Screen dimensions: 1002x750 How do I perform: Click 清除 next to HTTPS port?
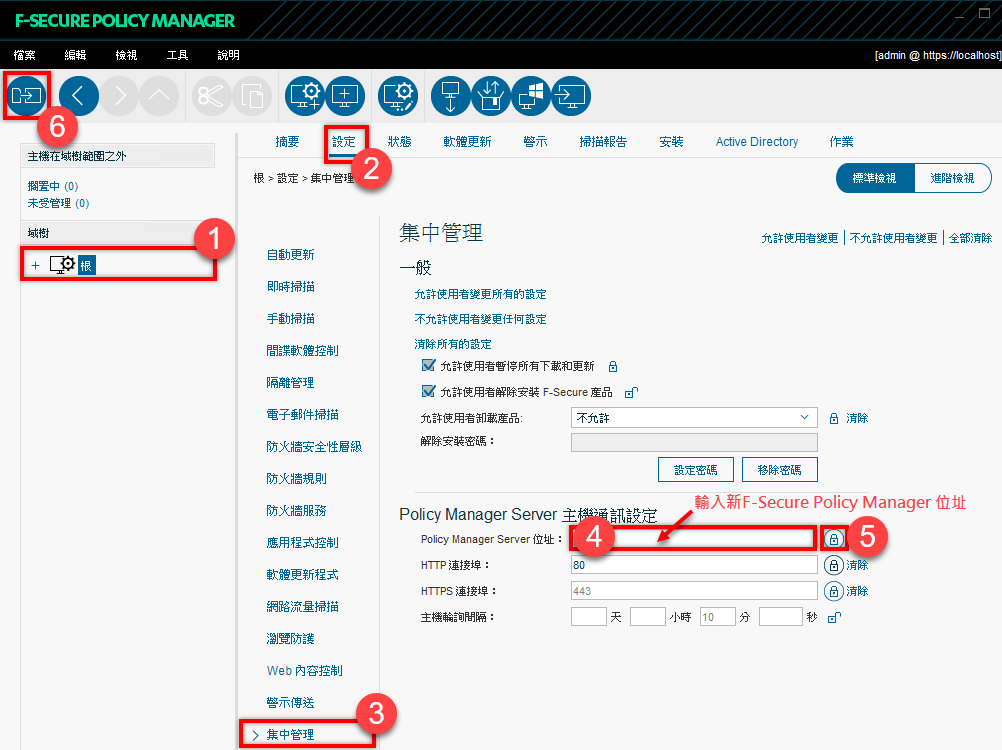pyautogui.click(x=858, y=592)
